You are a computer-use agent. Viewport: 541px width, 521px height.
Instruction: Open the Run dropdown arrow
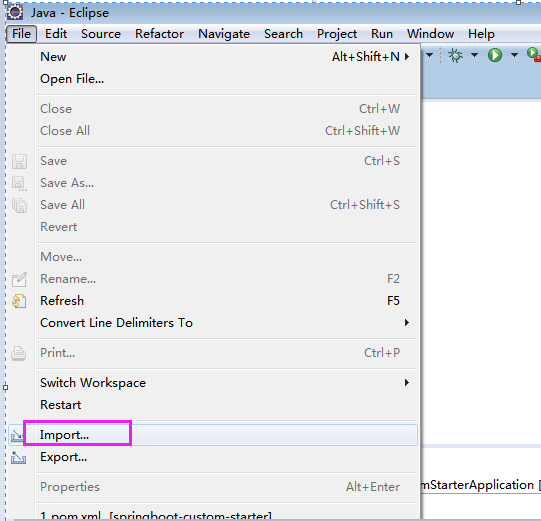pos(514,55)
